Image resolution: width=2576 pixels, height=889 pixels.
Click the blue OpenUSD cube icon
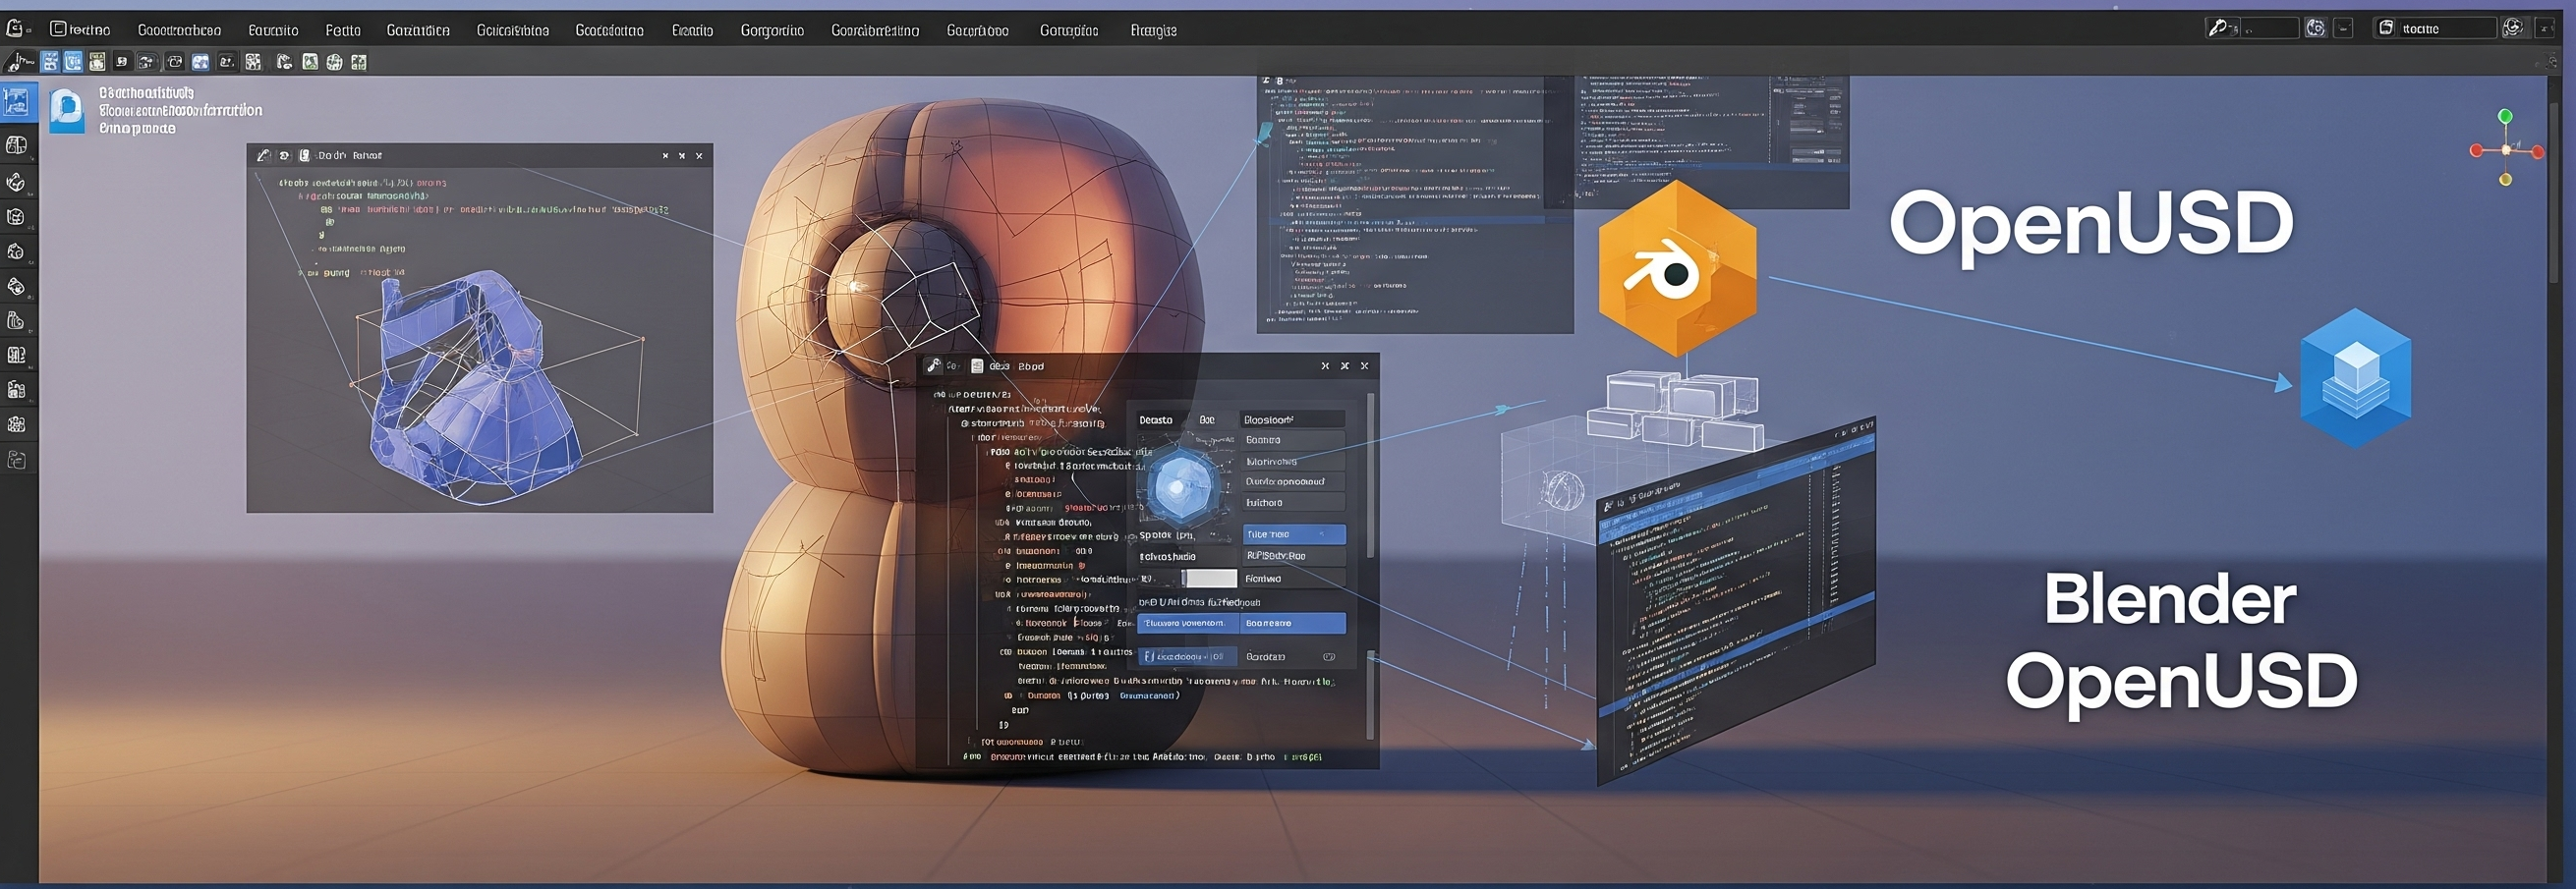pos(2355,377)
